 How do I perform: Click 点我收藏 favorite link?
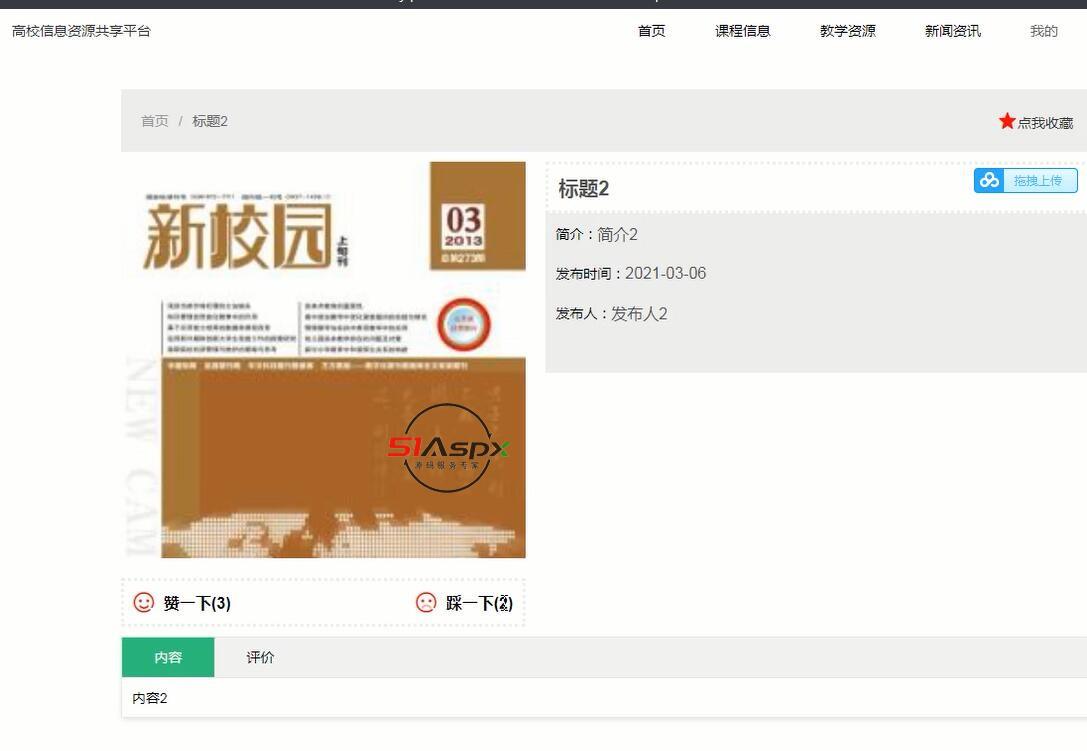pyautogui.click(x=1036, y=122)
